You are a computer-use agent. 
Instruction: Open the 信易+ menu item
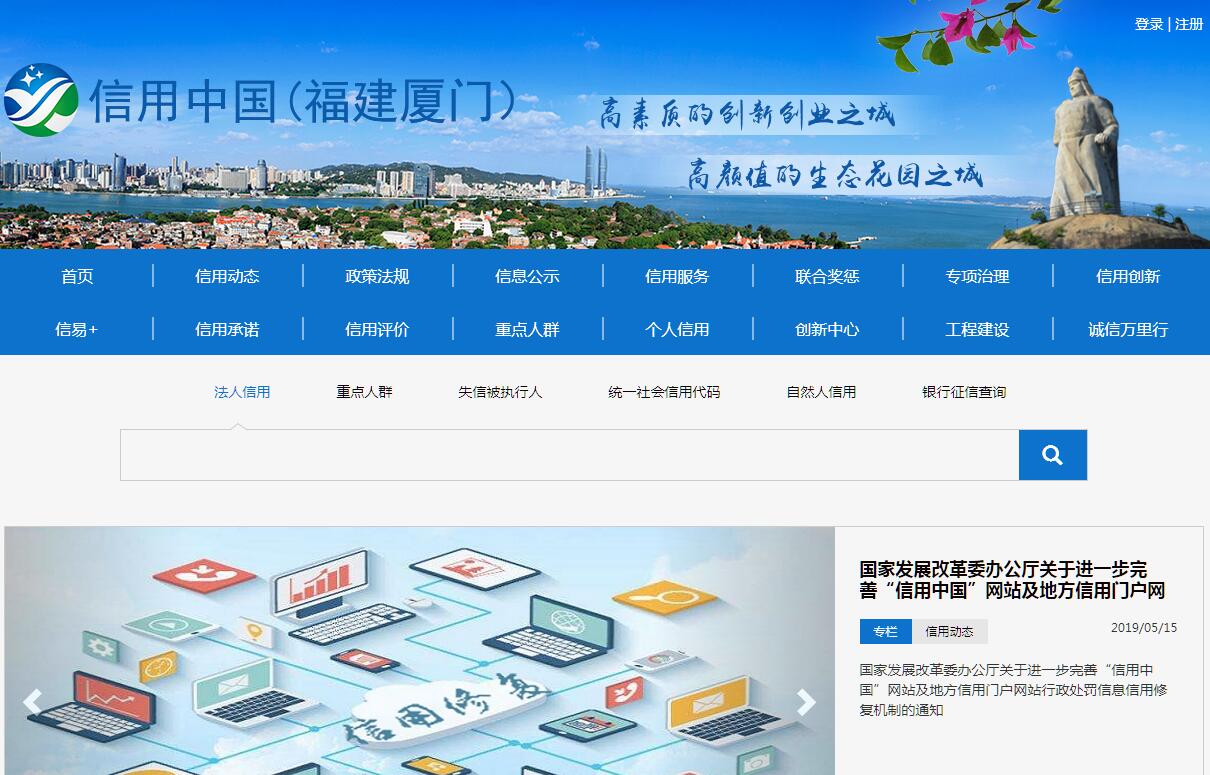click(77, 329)
